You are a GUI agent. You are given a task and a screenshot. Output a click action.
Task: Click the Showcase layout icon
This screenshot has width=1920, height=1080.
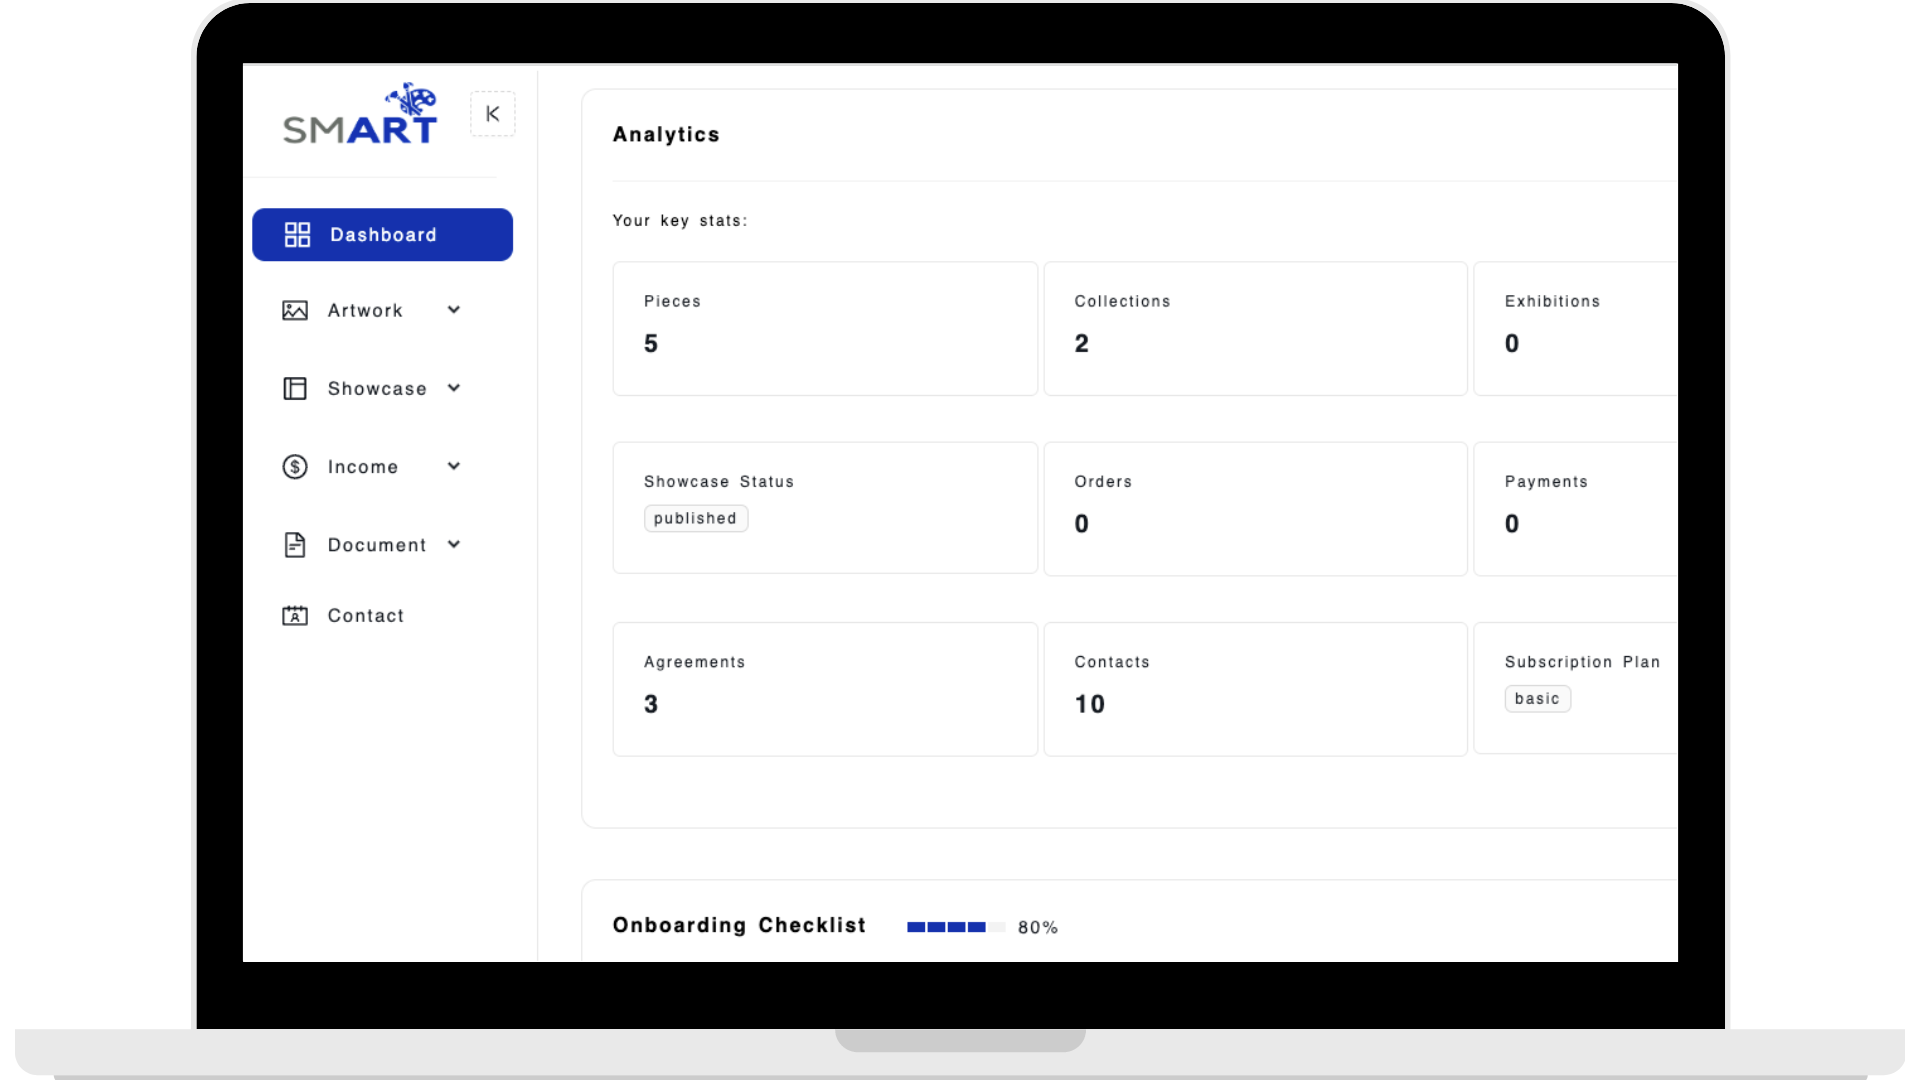point(295,389)
